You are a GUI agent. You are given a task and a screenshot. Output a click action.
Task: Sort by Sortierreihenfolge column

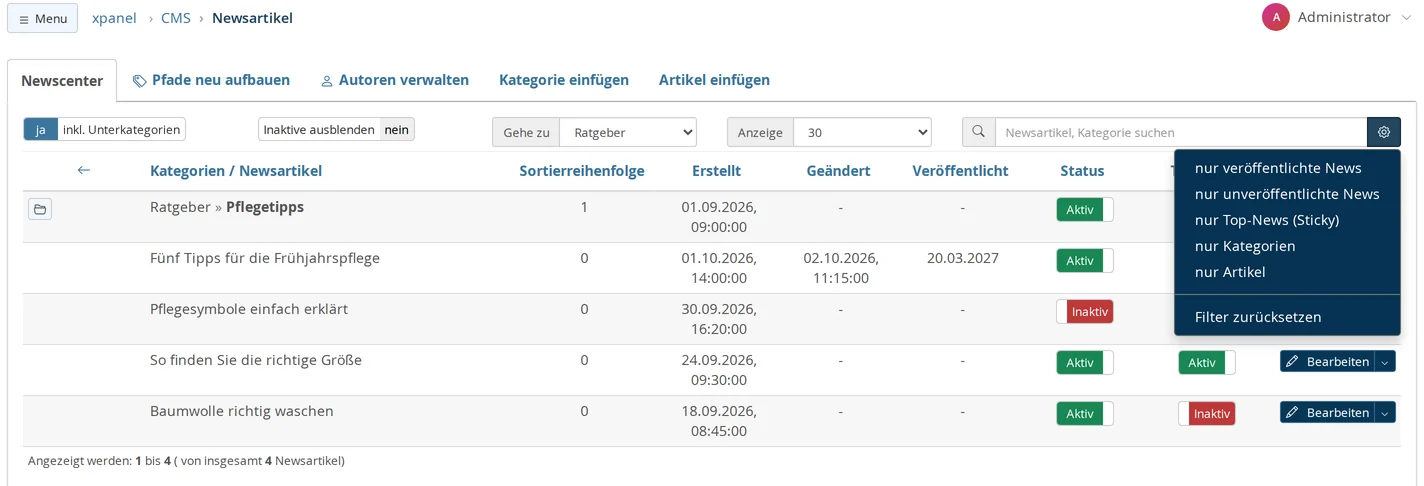click(582, 171)
